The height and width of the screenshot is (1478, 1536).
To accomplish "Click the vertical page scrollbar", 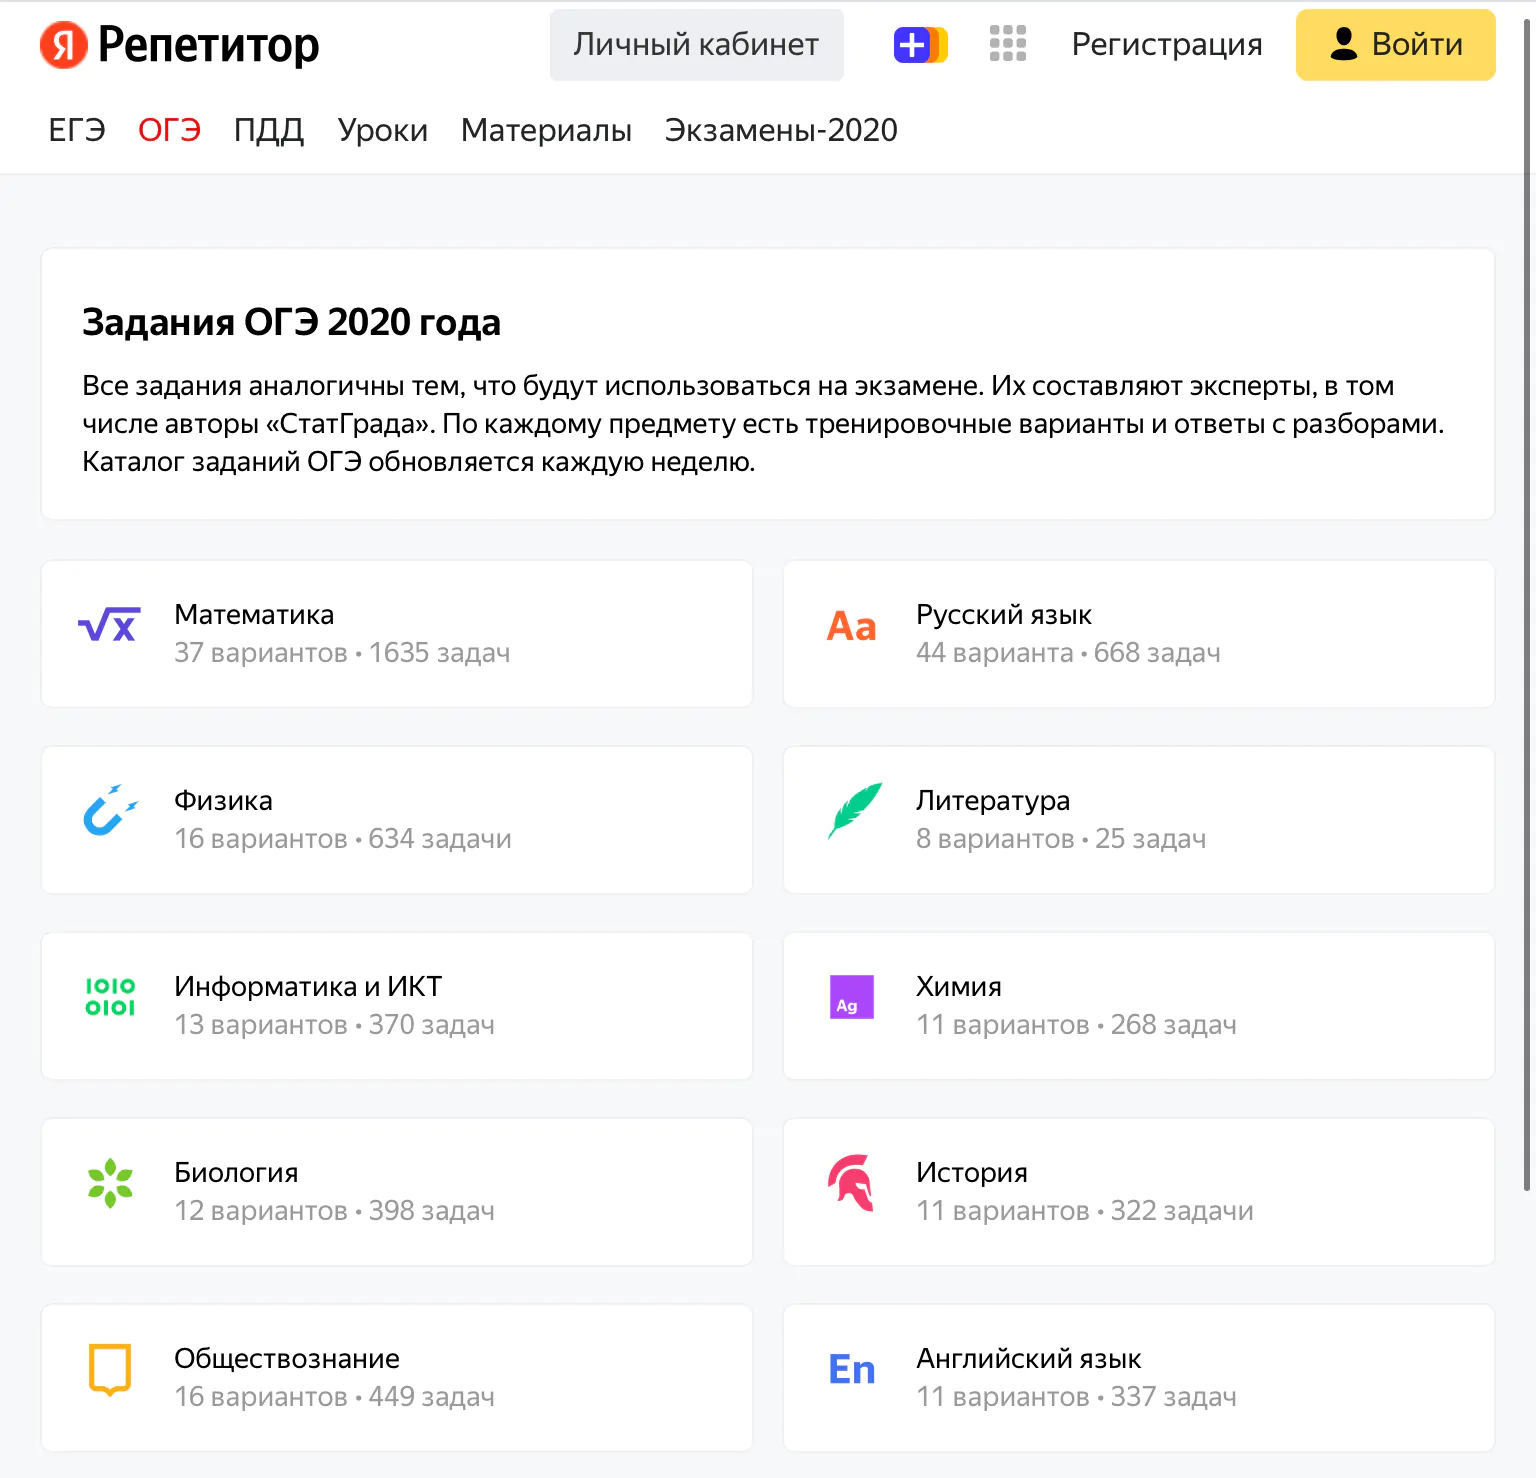I will coord(1526,600).
